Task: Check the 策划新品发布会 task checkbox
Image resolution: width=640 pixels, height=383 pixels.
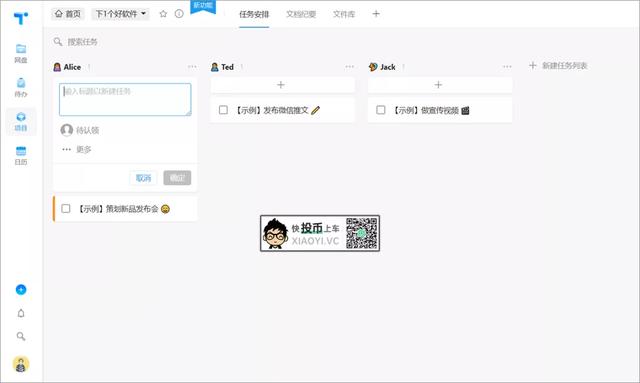Action: click(66, 209)
